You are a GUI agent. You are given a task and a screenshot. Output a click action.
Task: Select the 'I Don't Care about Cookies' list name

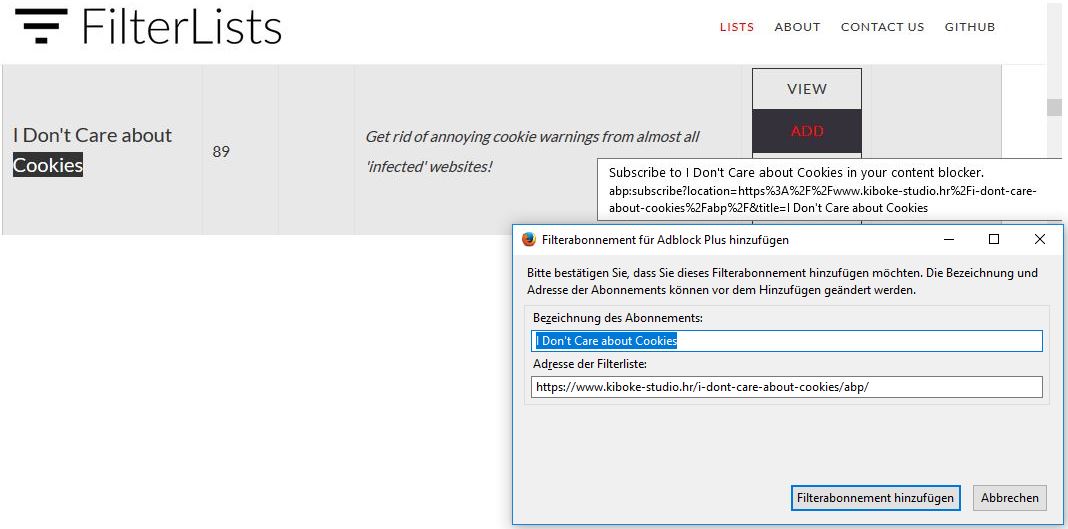click(93, 150)
